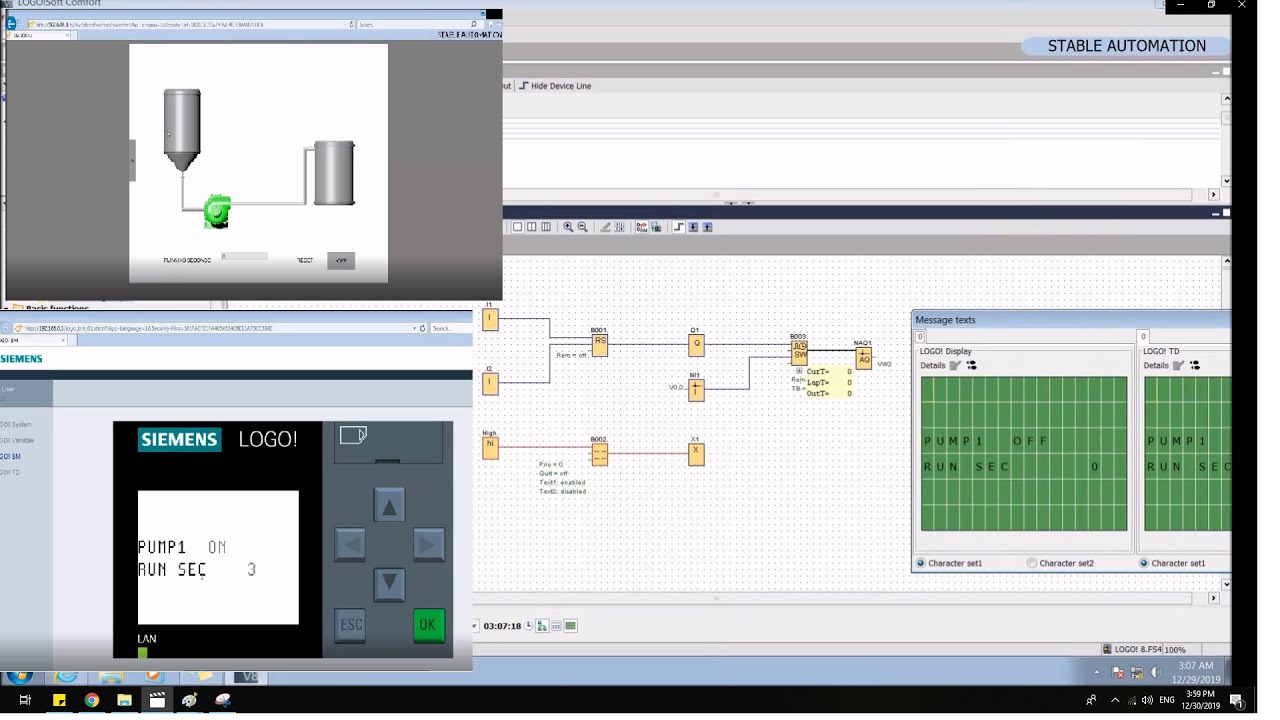
Task: Select the Q1 output block
Action: click(x=696, y=345)
